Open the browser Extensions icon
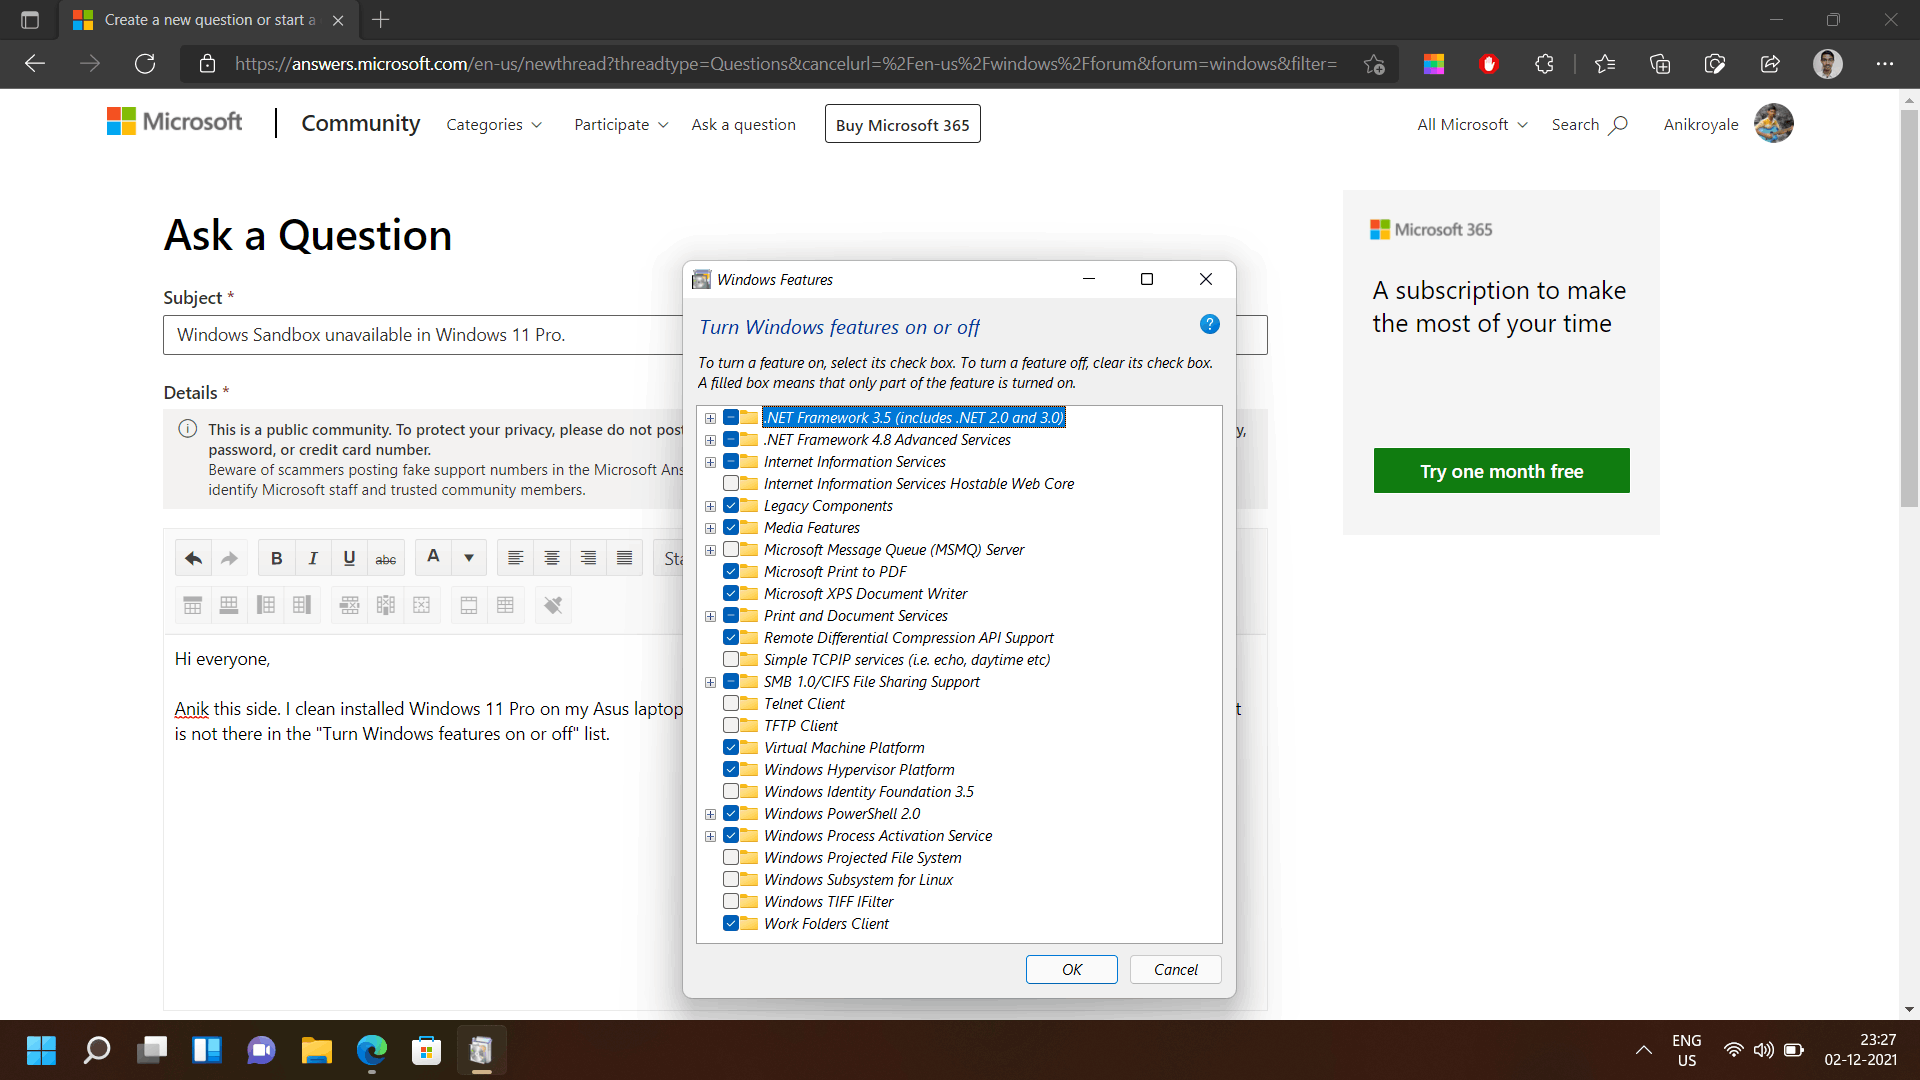This screenshot has width=1920, height=1080. coord(1544,64)
